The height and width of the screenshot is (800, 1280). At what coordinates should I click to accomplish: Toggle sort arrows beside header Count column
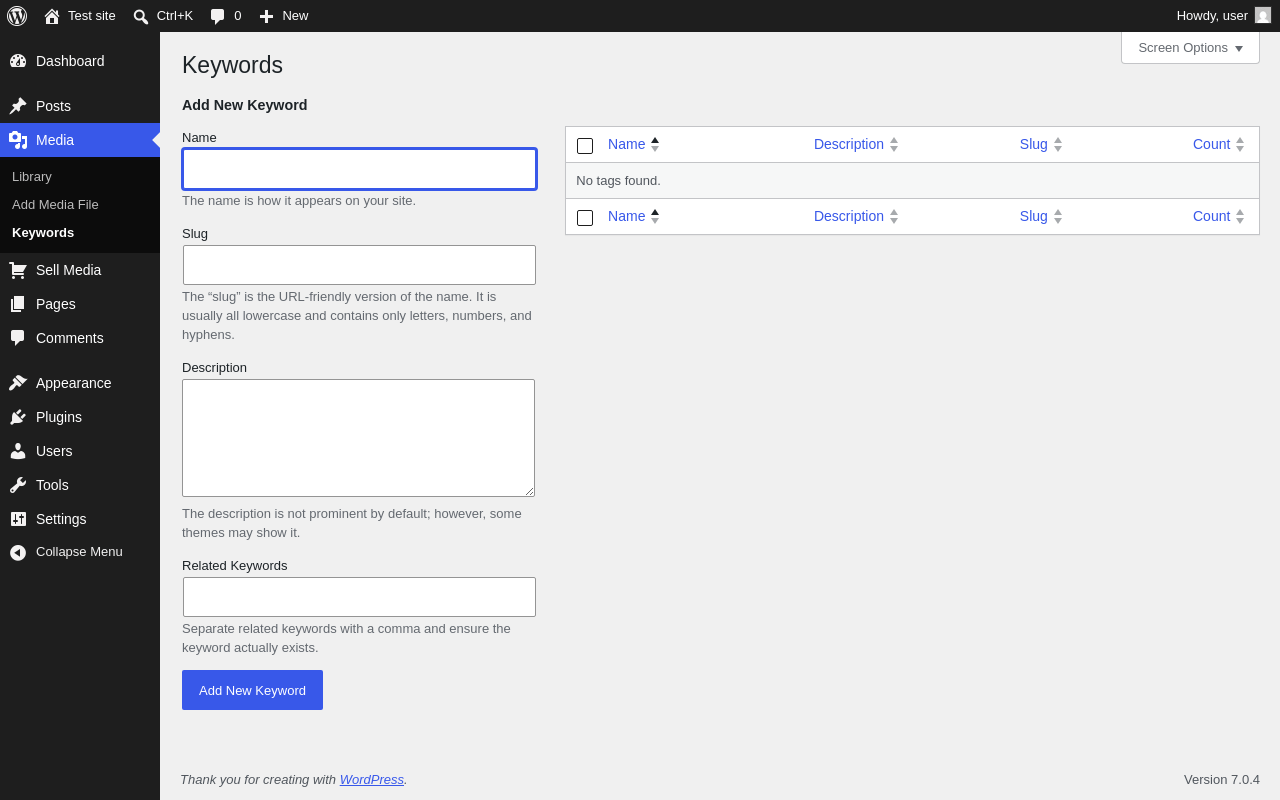(x=1240, y=144)
